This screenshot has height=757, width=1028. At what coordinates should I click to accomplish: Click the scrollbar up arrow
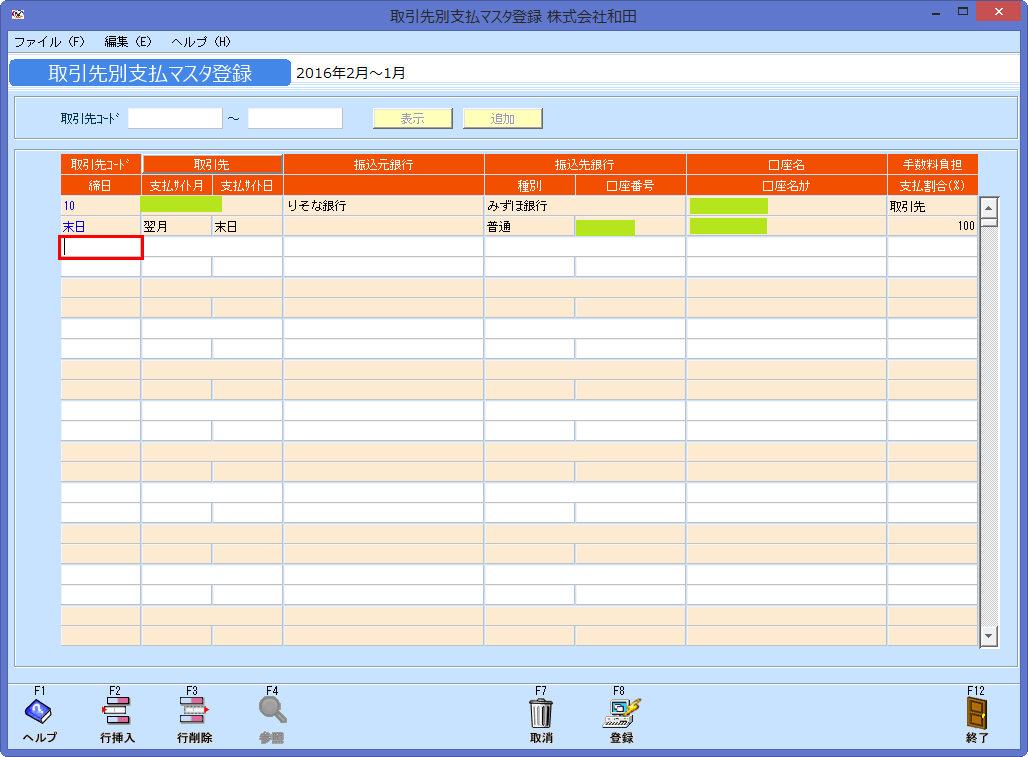point(987,207)
